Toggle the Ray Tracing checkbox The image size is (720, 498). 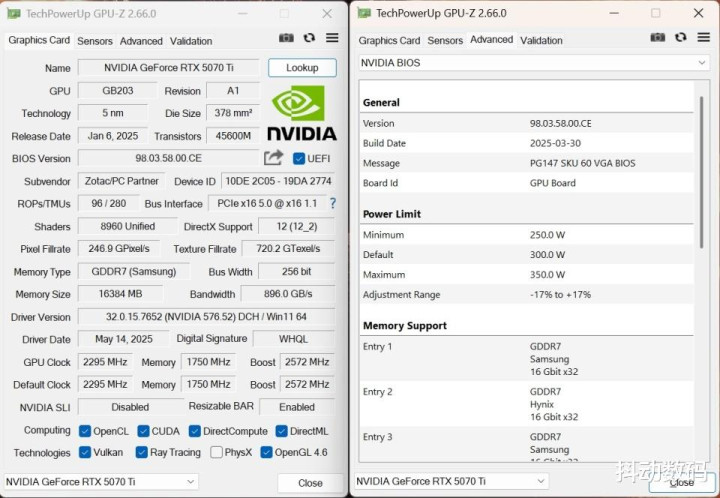point(141,452)
